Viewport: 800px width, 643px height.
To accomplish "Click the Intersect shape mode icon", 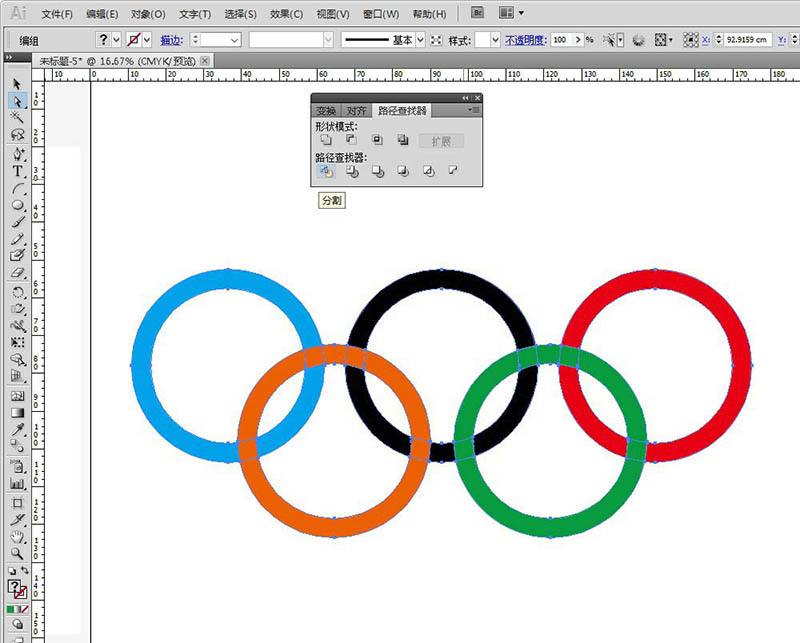I will click(377, 140).
